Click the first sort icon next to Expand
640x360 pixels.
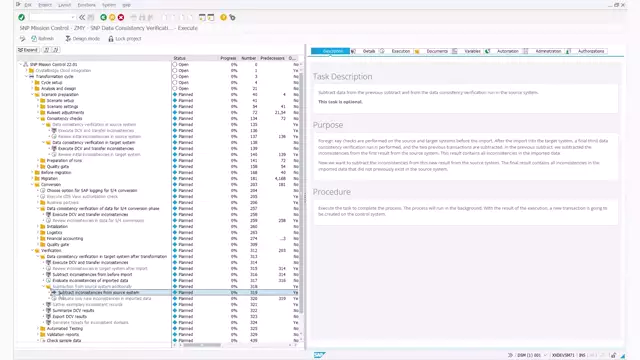47,50
